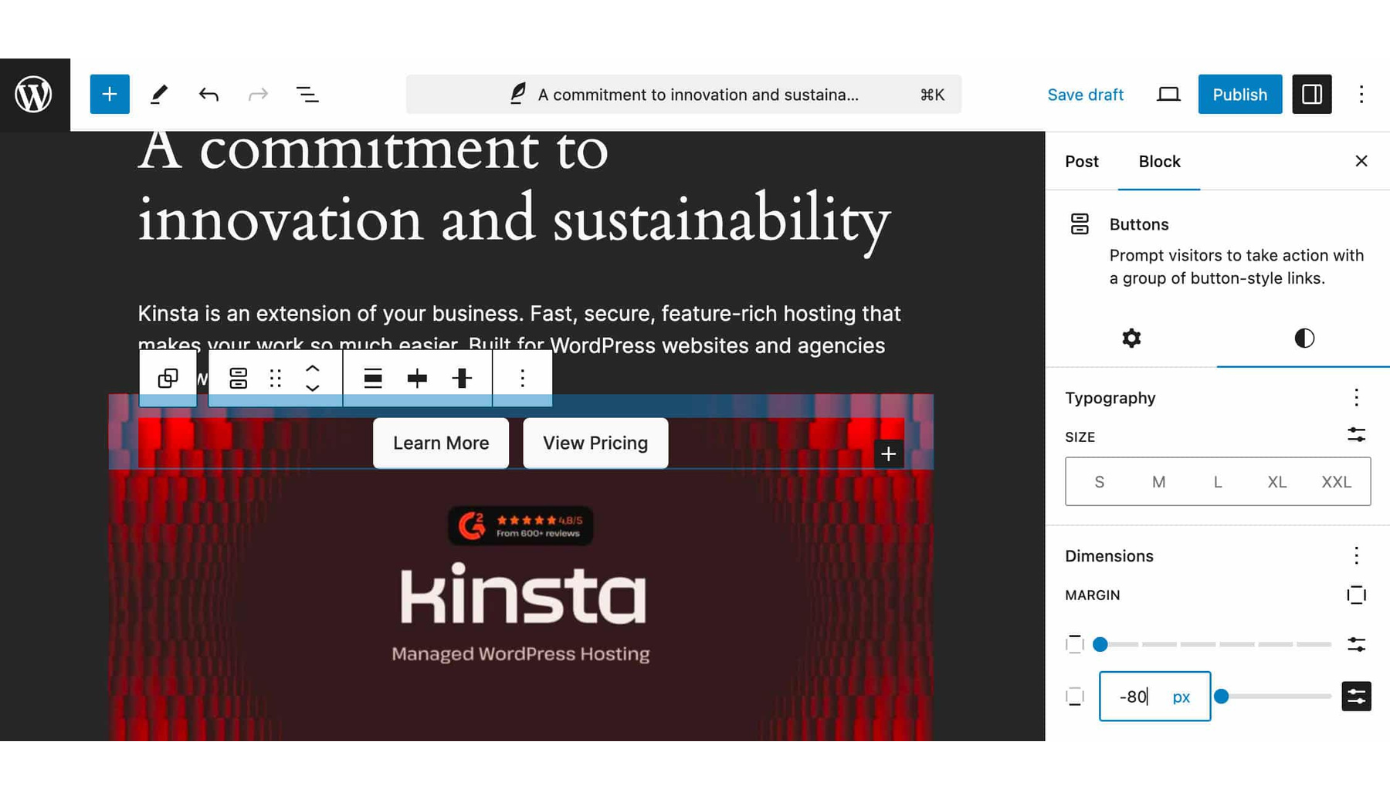The height and width of the screenshot is (800, 1390).
Task: Select the Tools pencil icon
Action: point(159,95)
